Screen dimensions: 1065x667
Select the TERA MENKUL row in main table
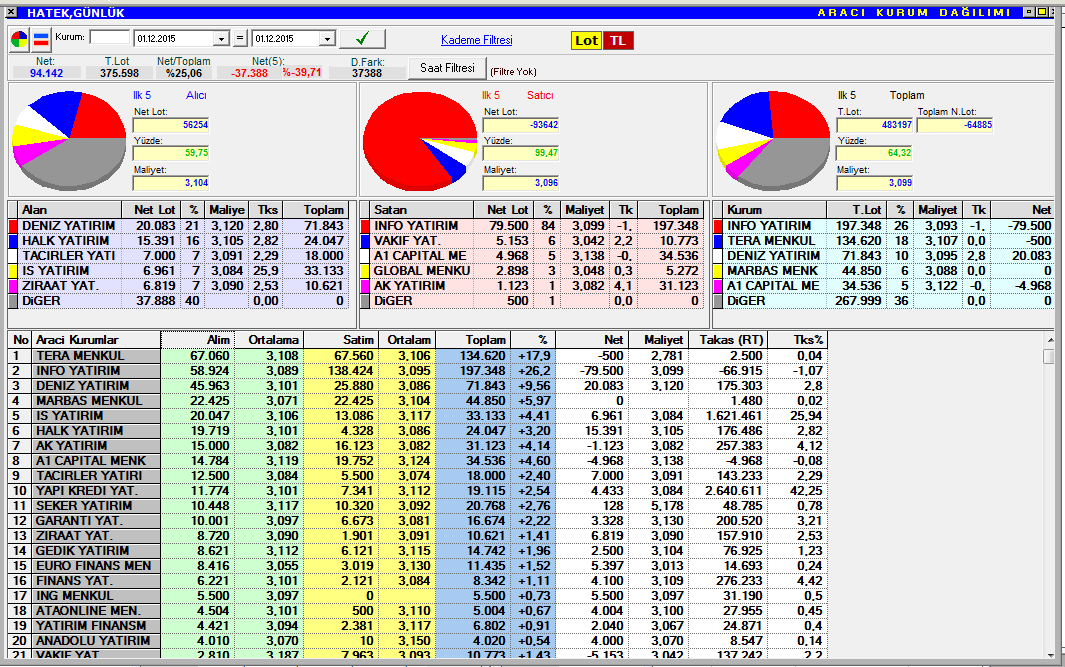96,356
